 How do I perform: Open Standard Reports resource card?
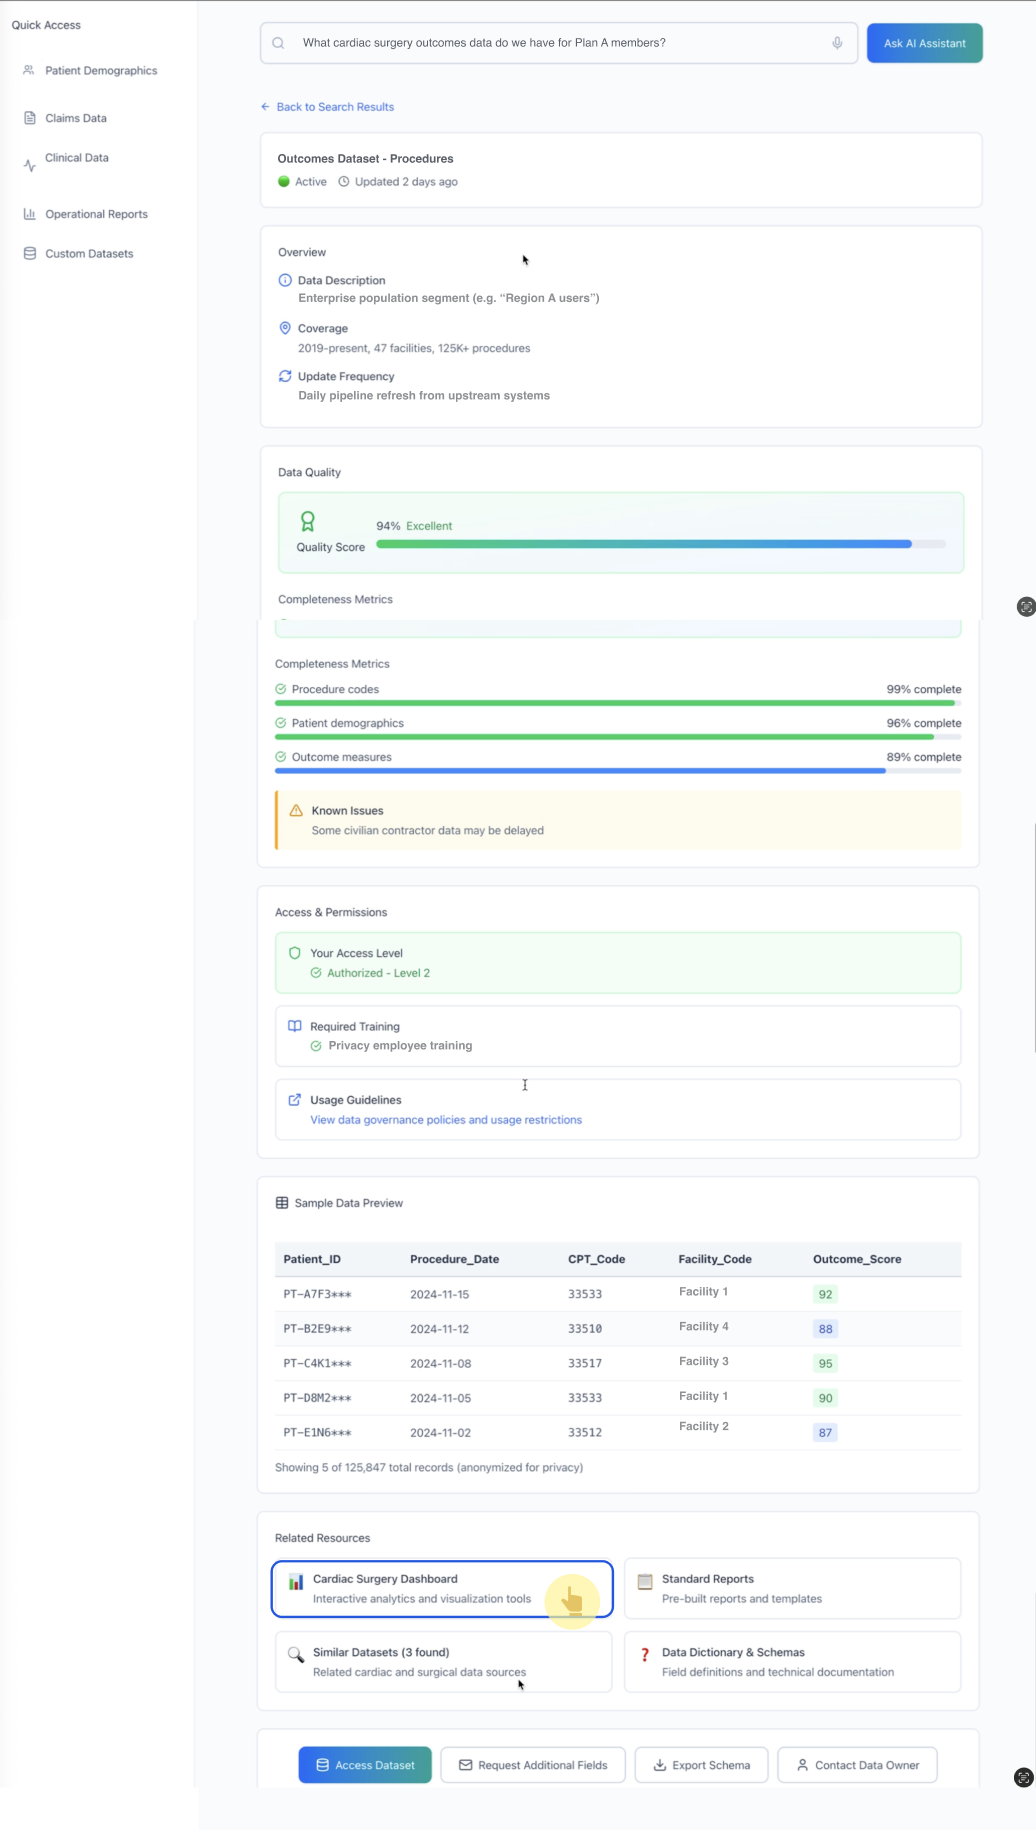[792, 1589]
